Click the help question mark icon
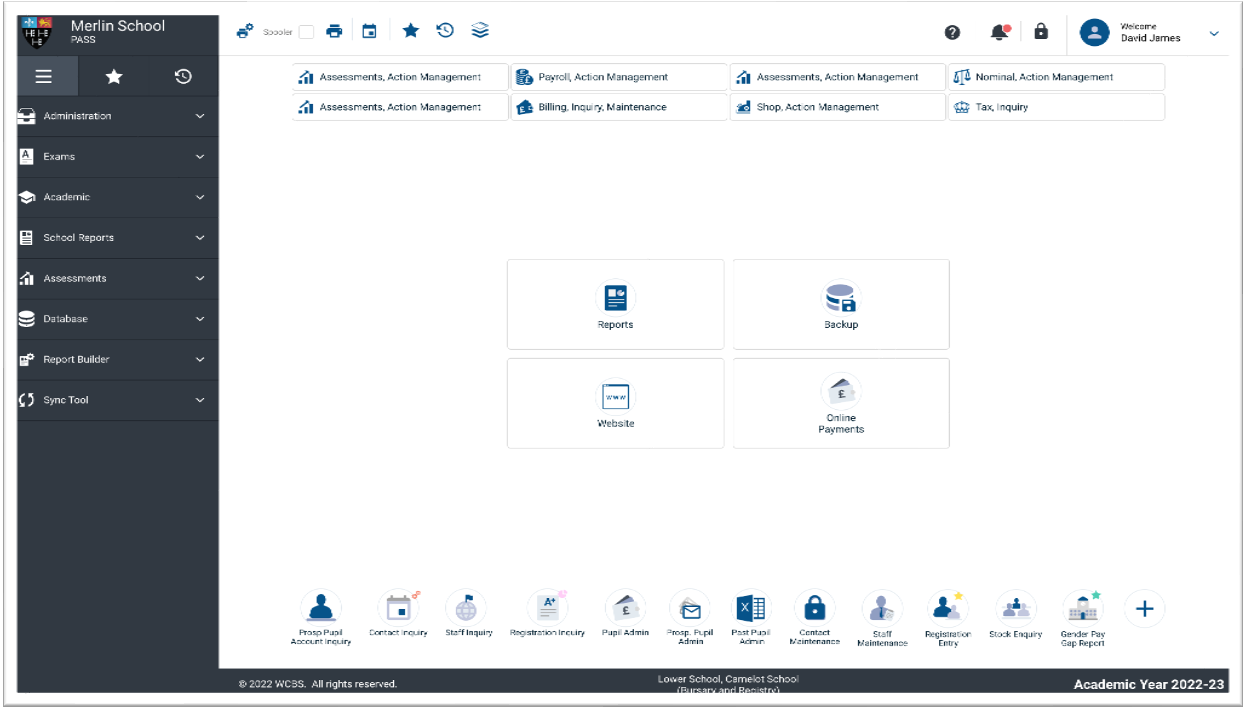The width and height of the screenshot is (1248, 708). click(x=952, y=31)
